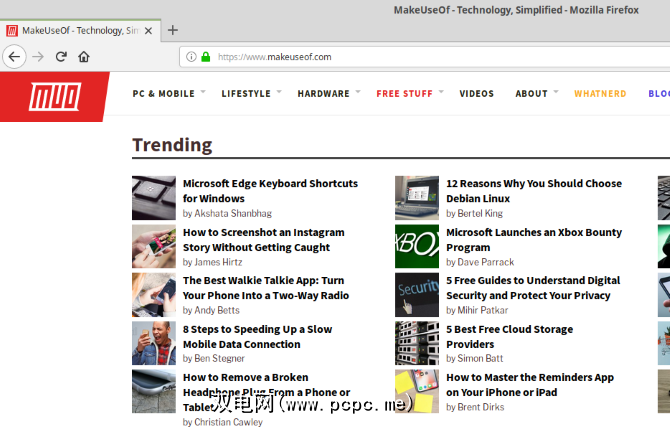The width and height of the screenshot is (670, 427).
Task: Click the Xbox logo thumbnail
Action: (417, 246)
